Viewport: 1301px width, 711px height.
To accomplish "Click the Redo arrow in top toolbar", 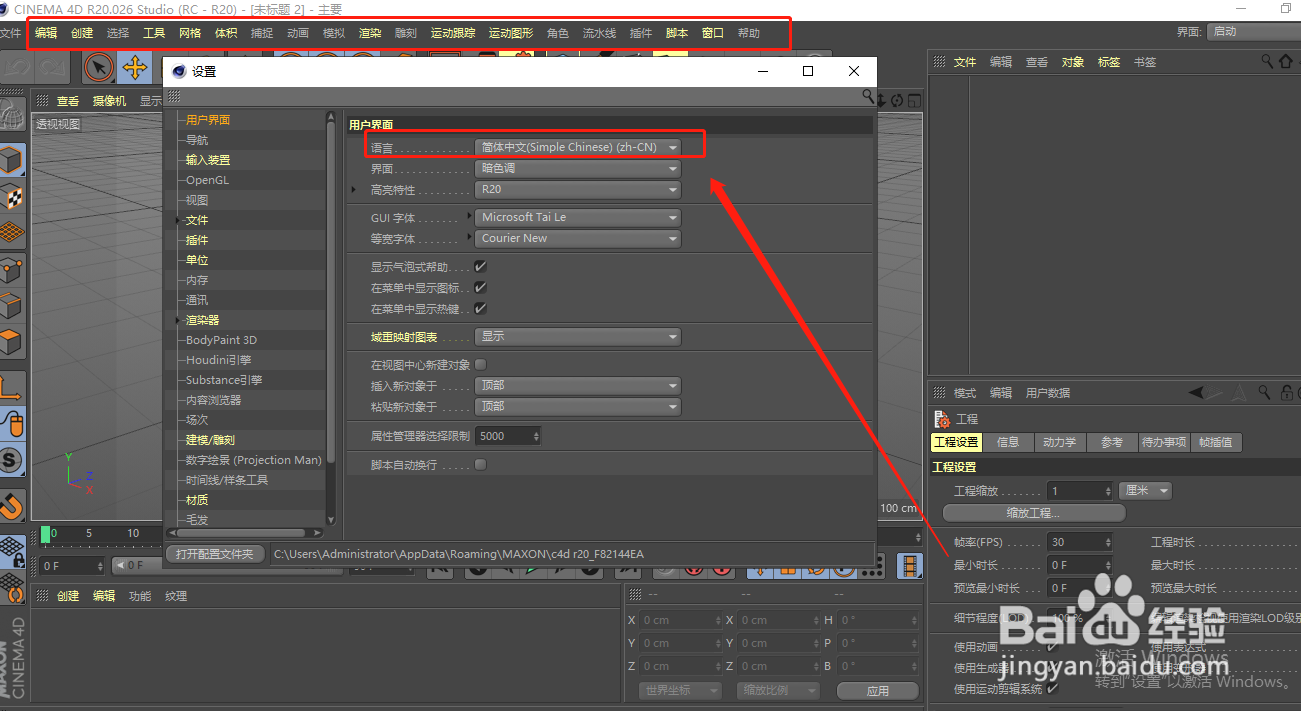I will (53, 67).
